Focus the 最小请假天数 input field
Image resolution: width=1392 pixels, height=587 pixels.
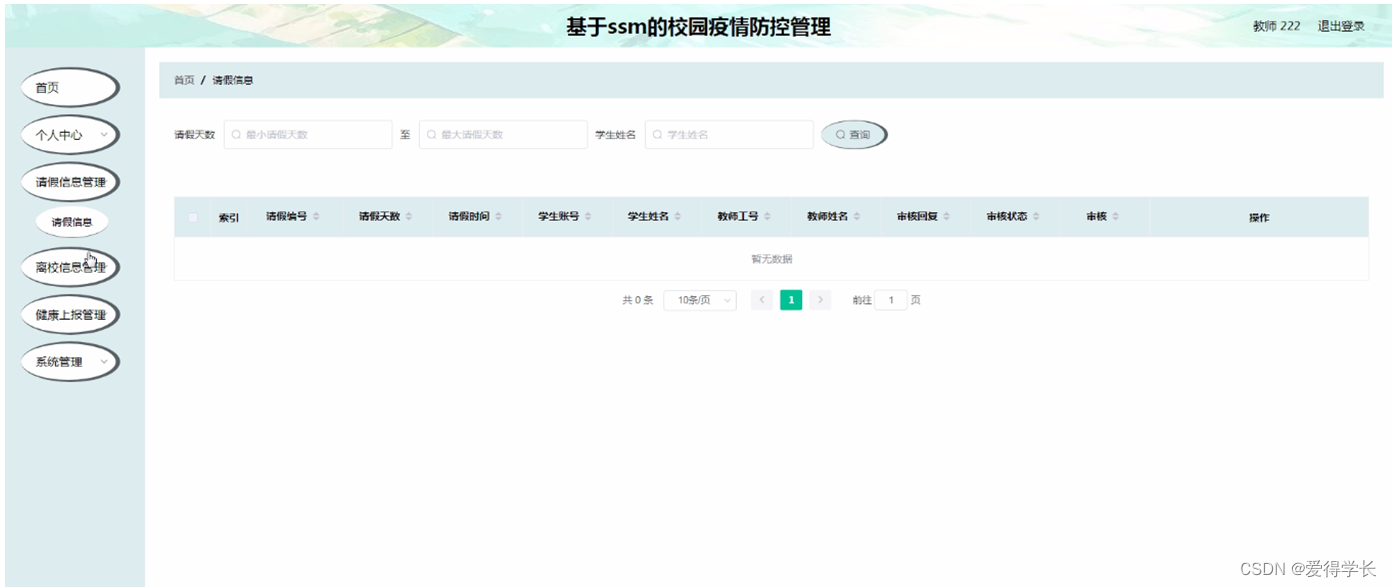(x=308, y=134)
